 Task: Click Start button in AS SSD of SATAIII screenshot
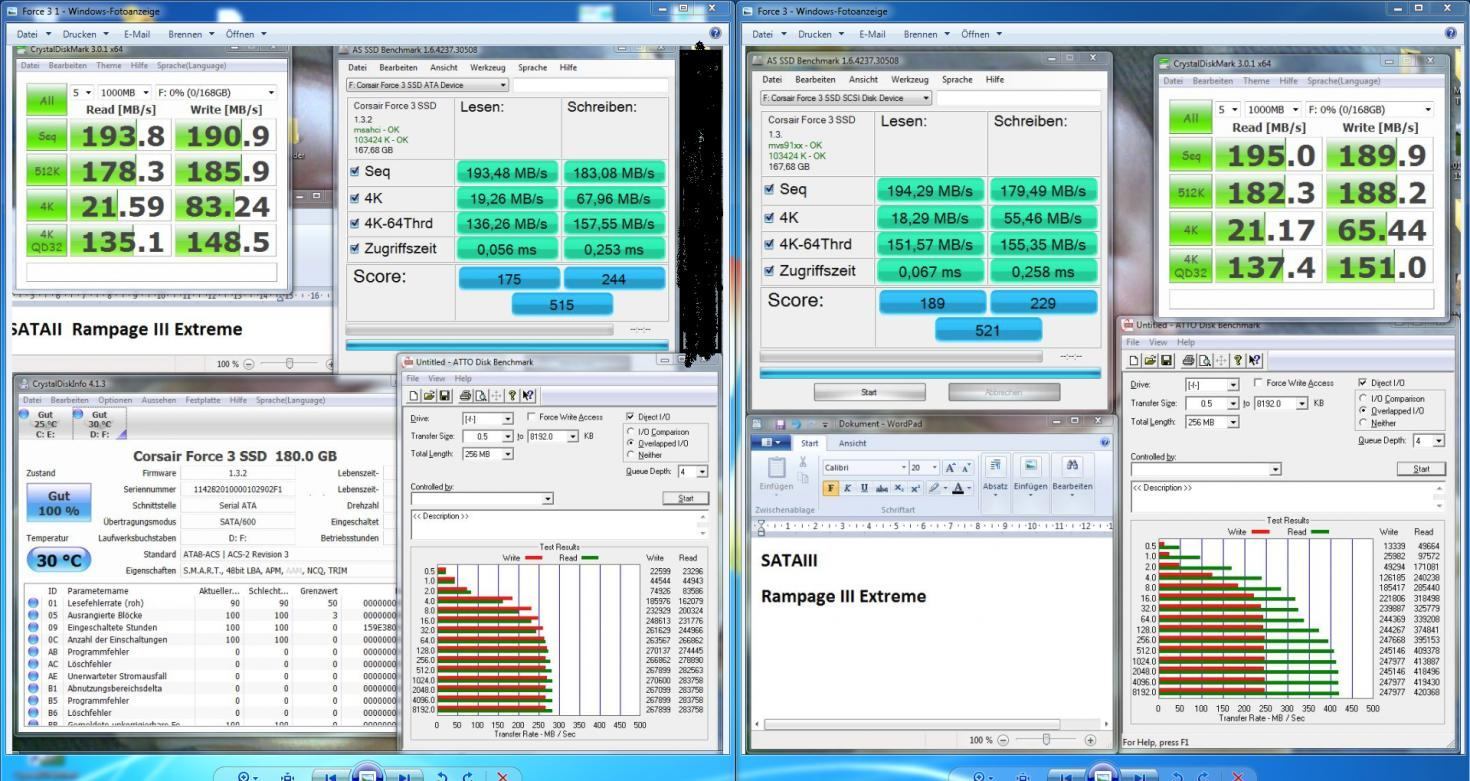[x=869, y=392]
